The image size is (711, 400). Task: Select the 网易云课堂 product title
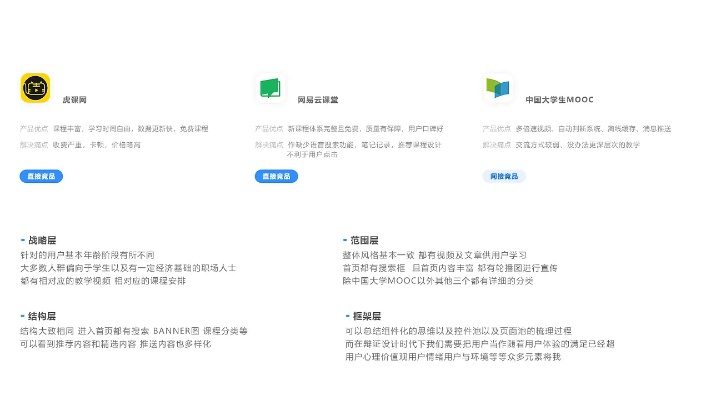pos(317,100)
